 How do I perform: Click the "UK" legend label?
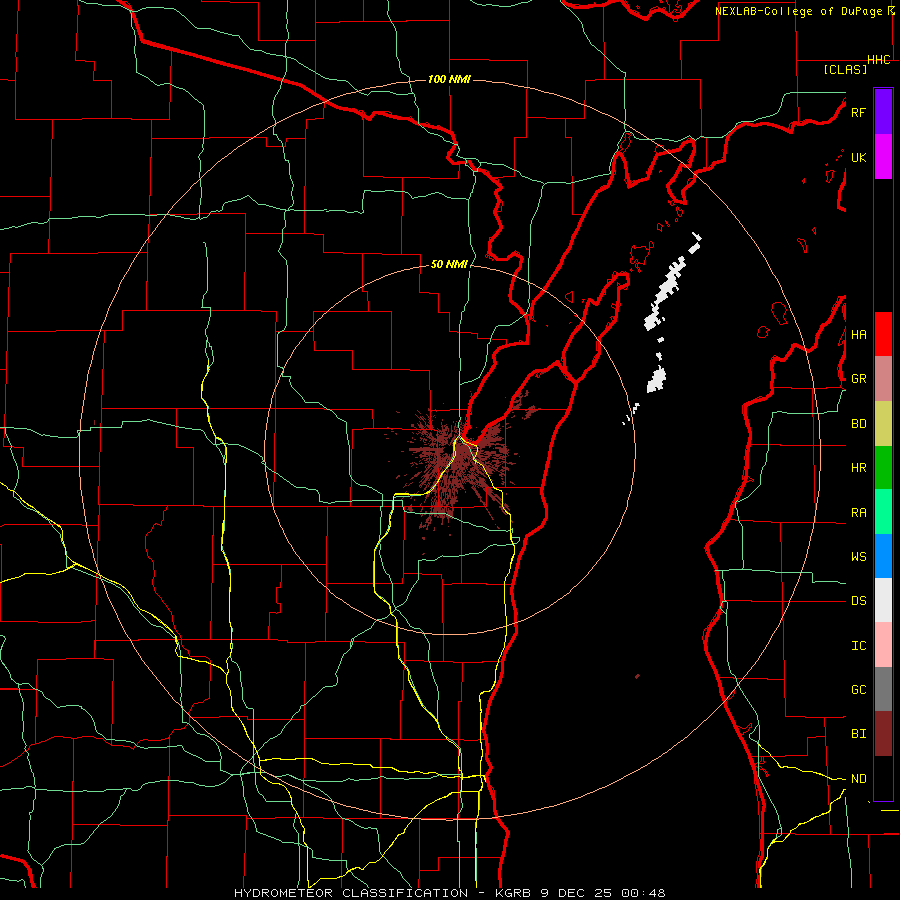click(x=858, y=157)
